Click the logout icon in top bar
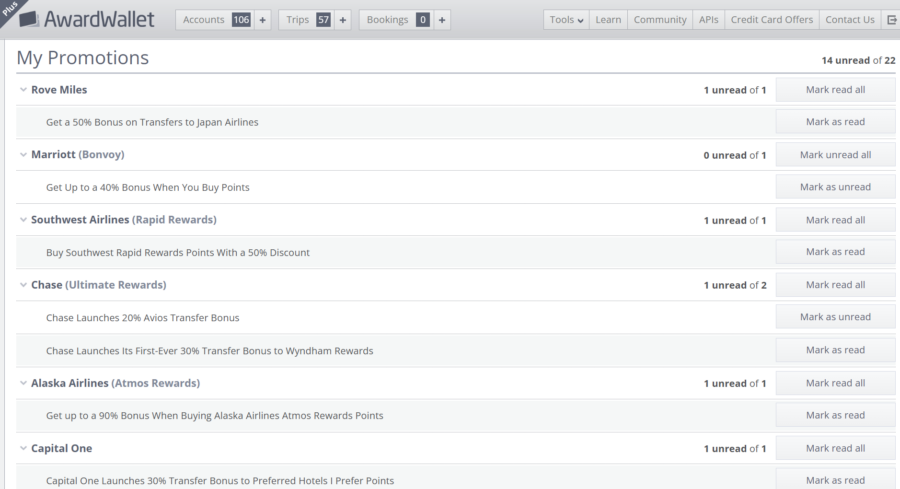This screenshot has width=900, height=489. tap(891, 20)
